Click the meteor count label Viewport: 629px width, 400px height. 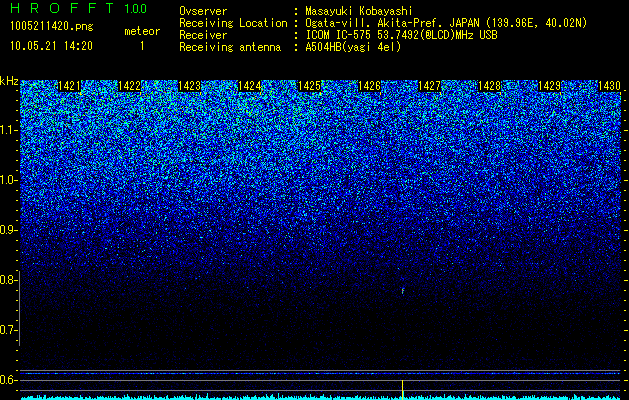(x=142, y=31)
